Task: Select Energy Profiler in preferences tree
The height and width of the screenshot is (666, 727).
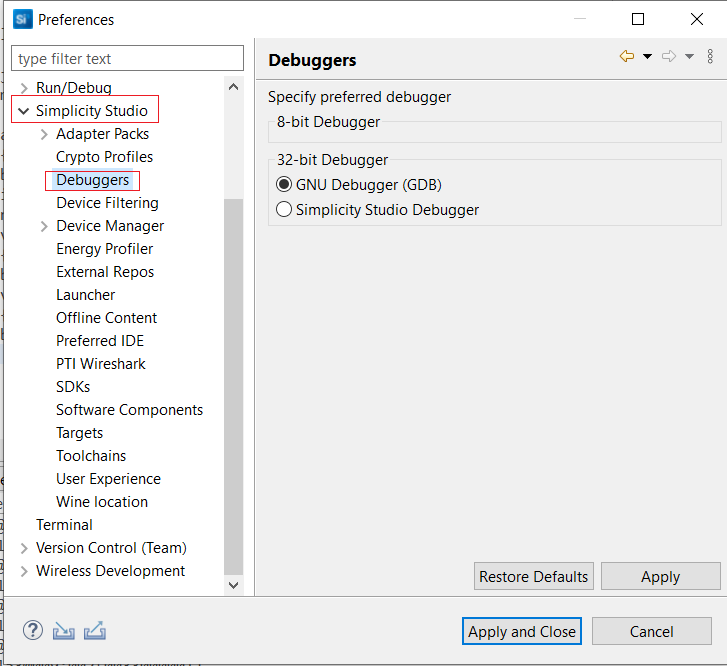Action: [105, 249]
